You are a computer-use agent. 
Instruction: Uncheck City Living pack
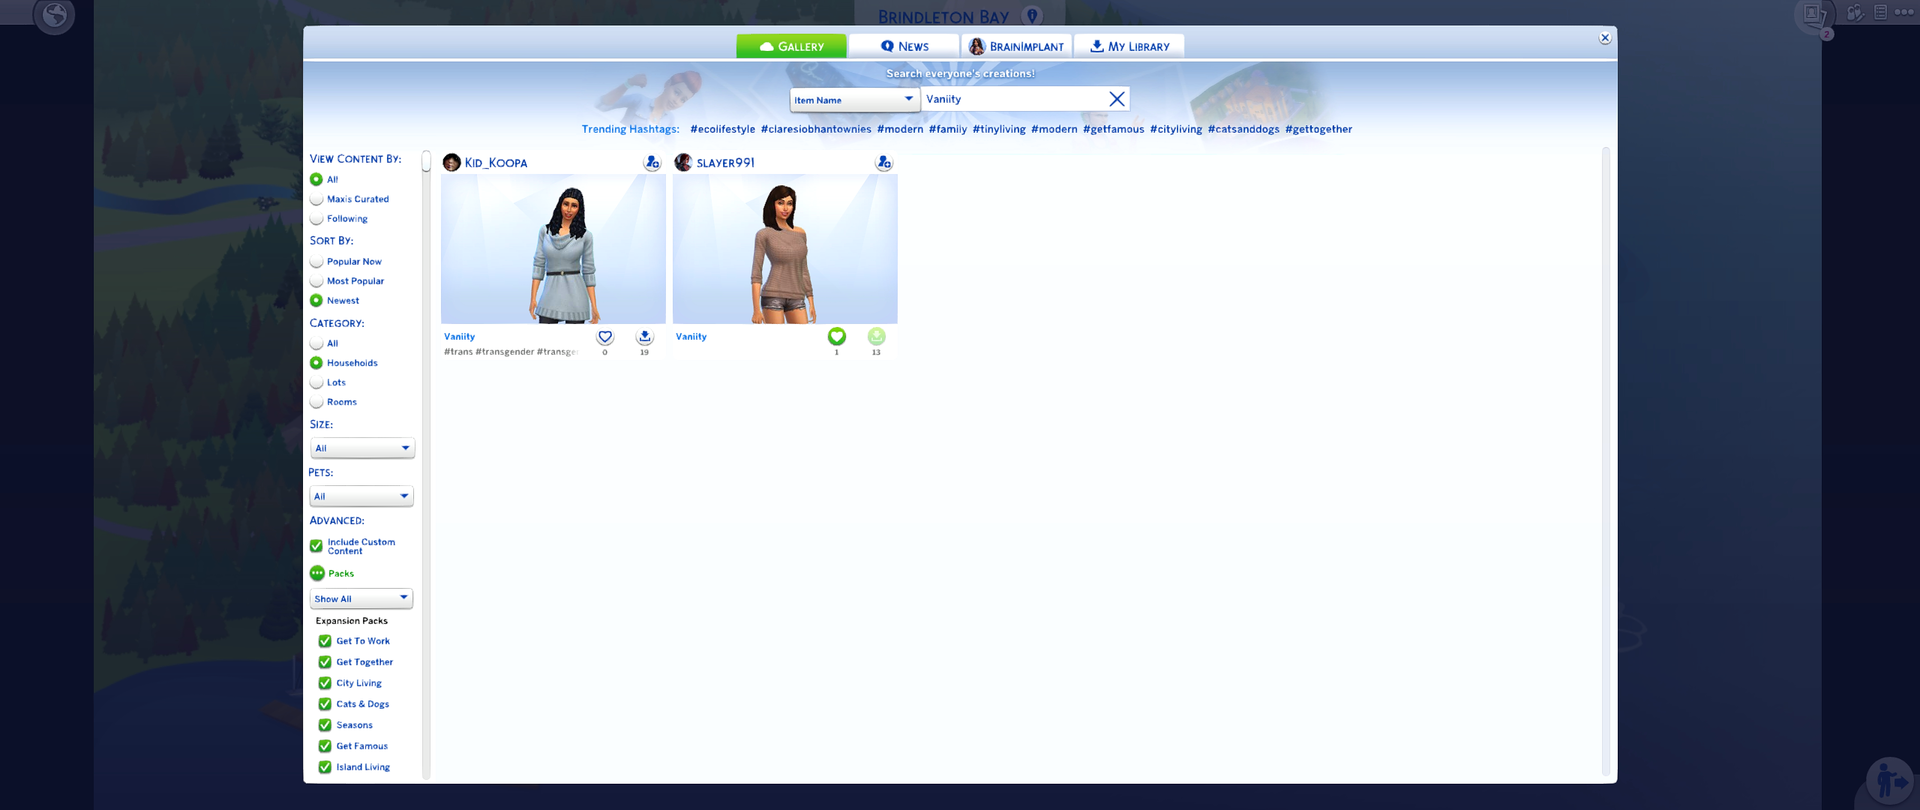point(325,683)
